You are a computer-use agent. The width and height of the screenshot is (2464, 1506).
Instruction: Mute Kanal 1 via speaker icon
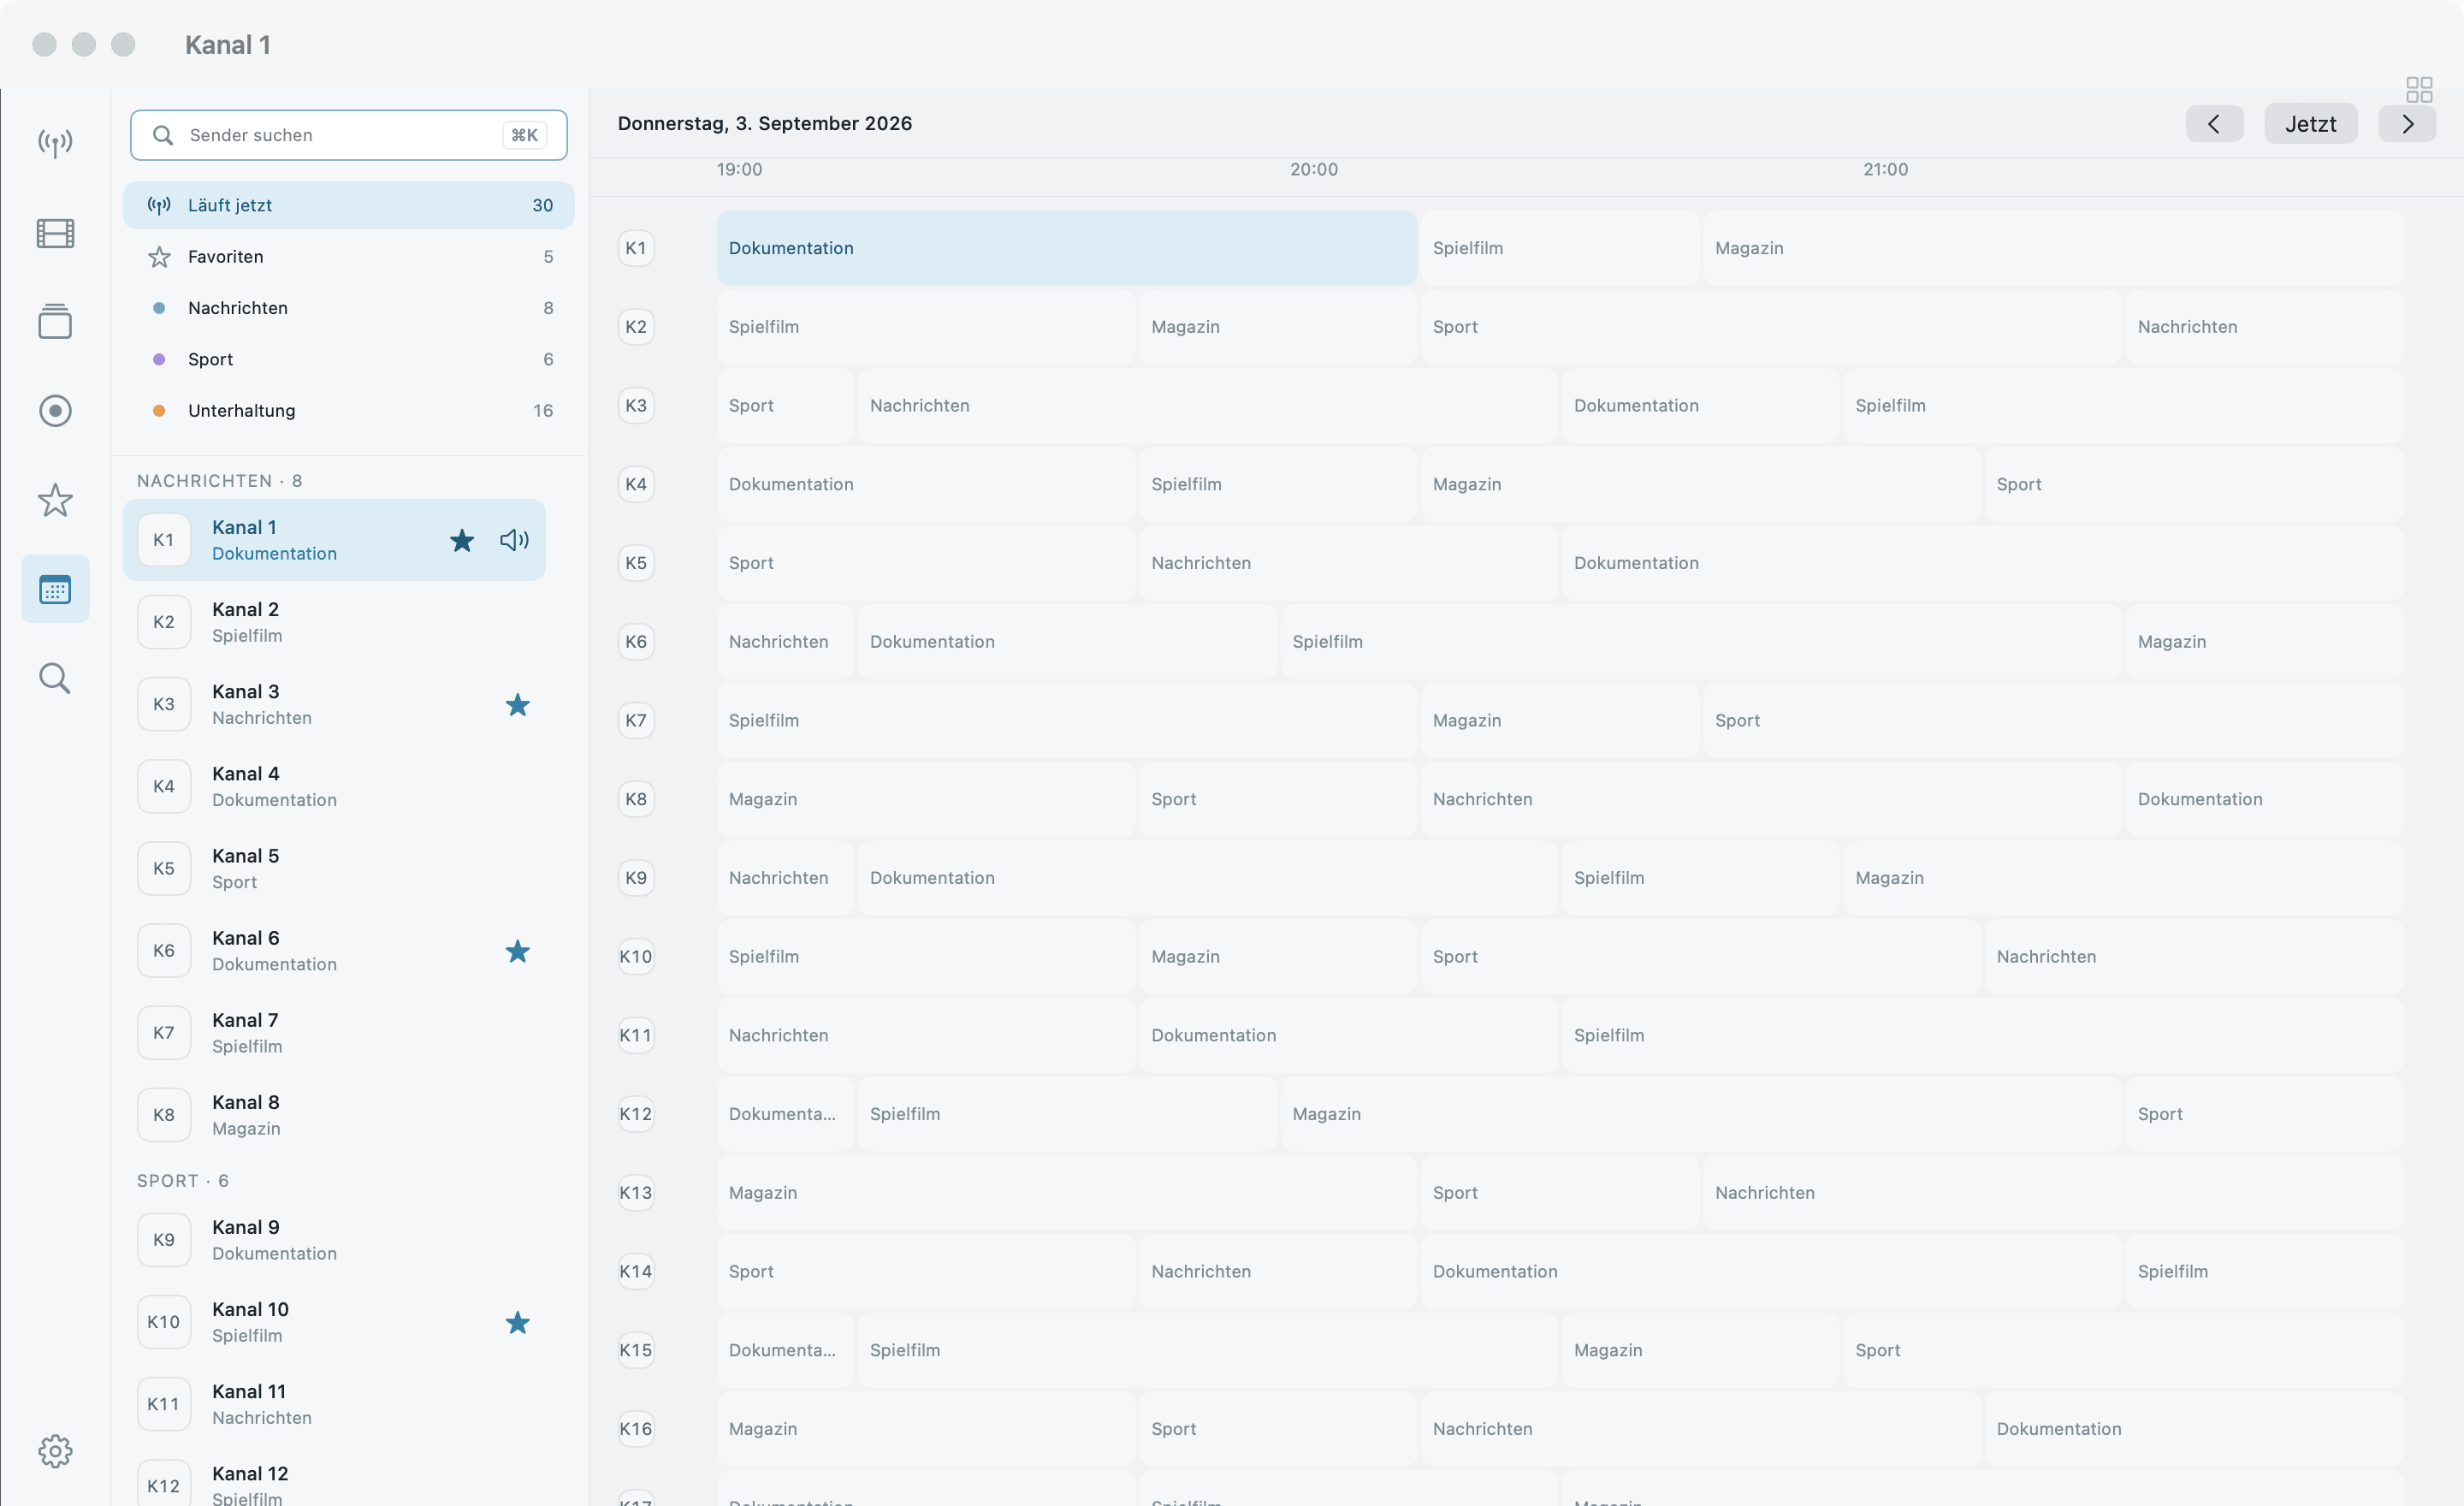click(x=514, y=540)
